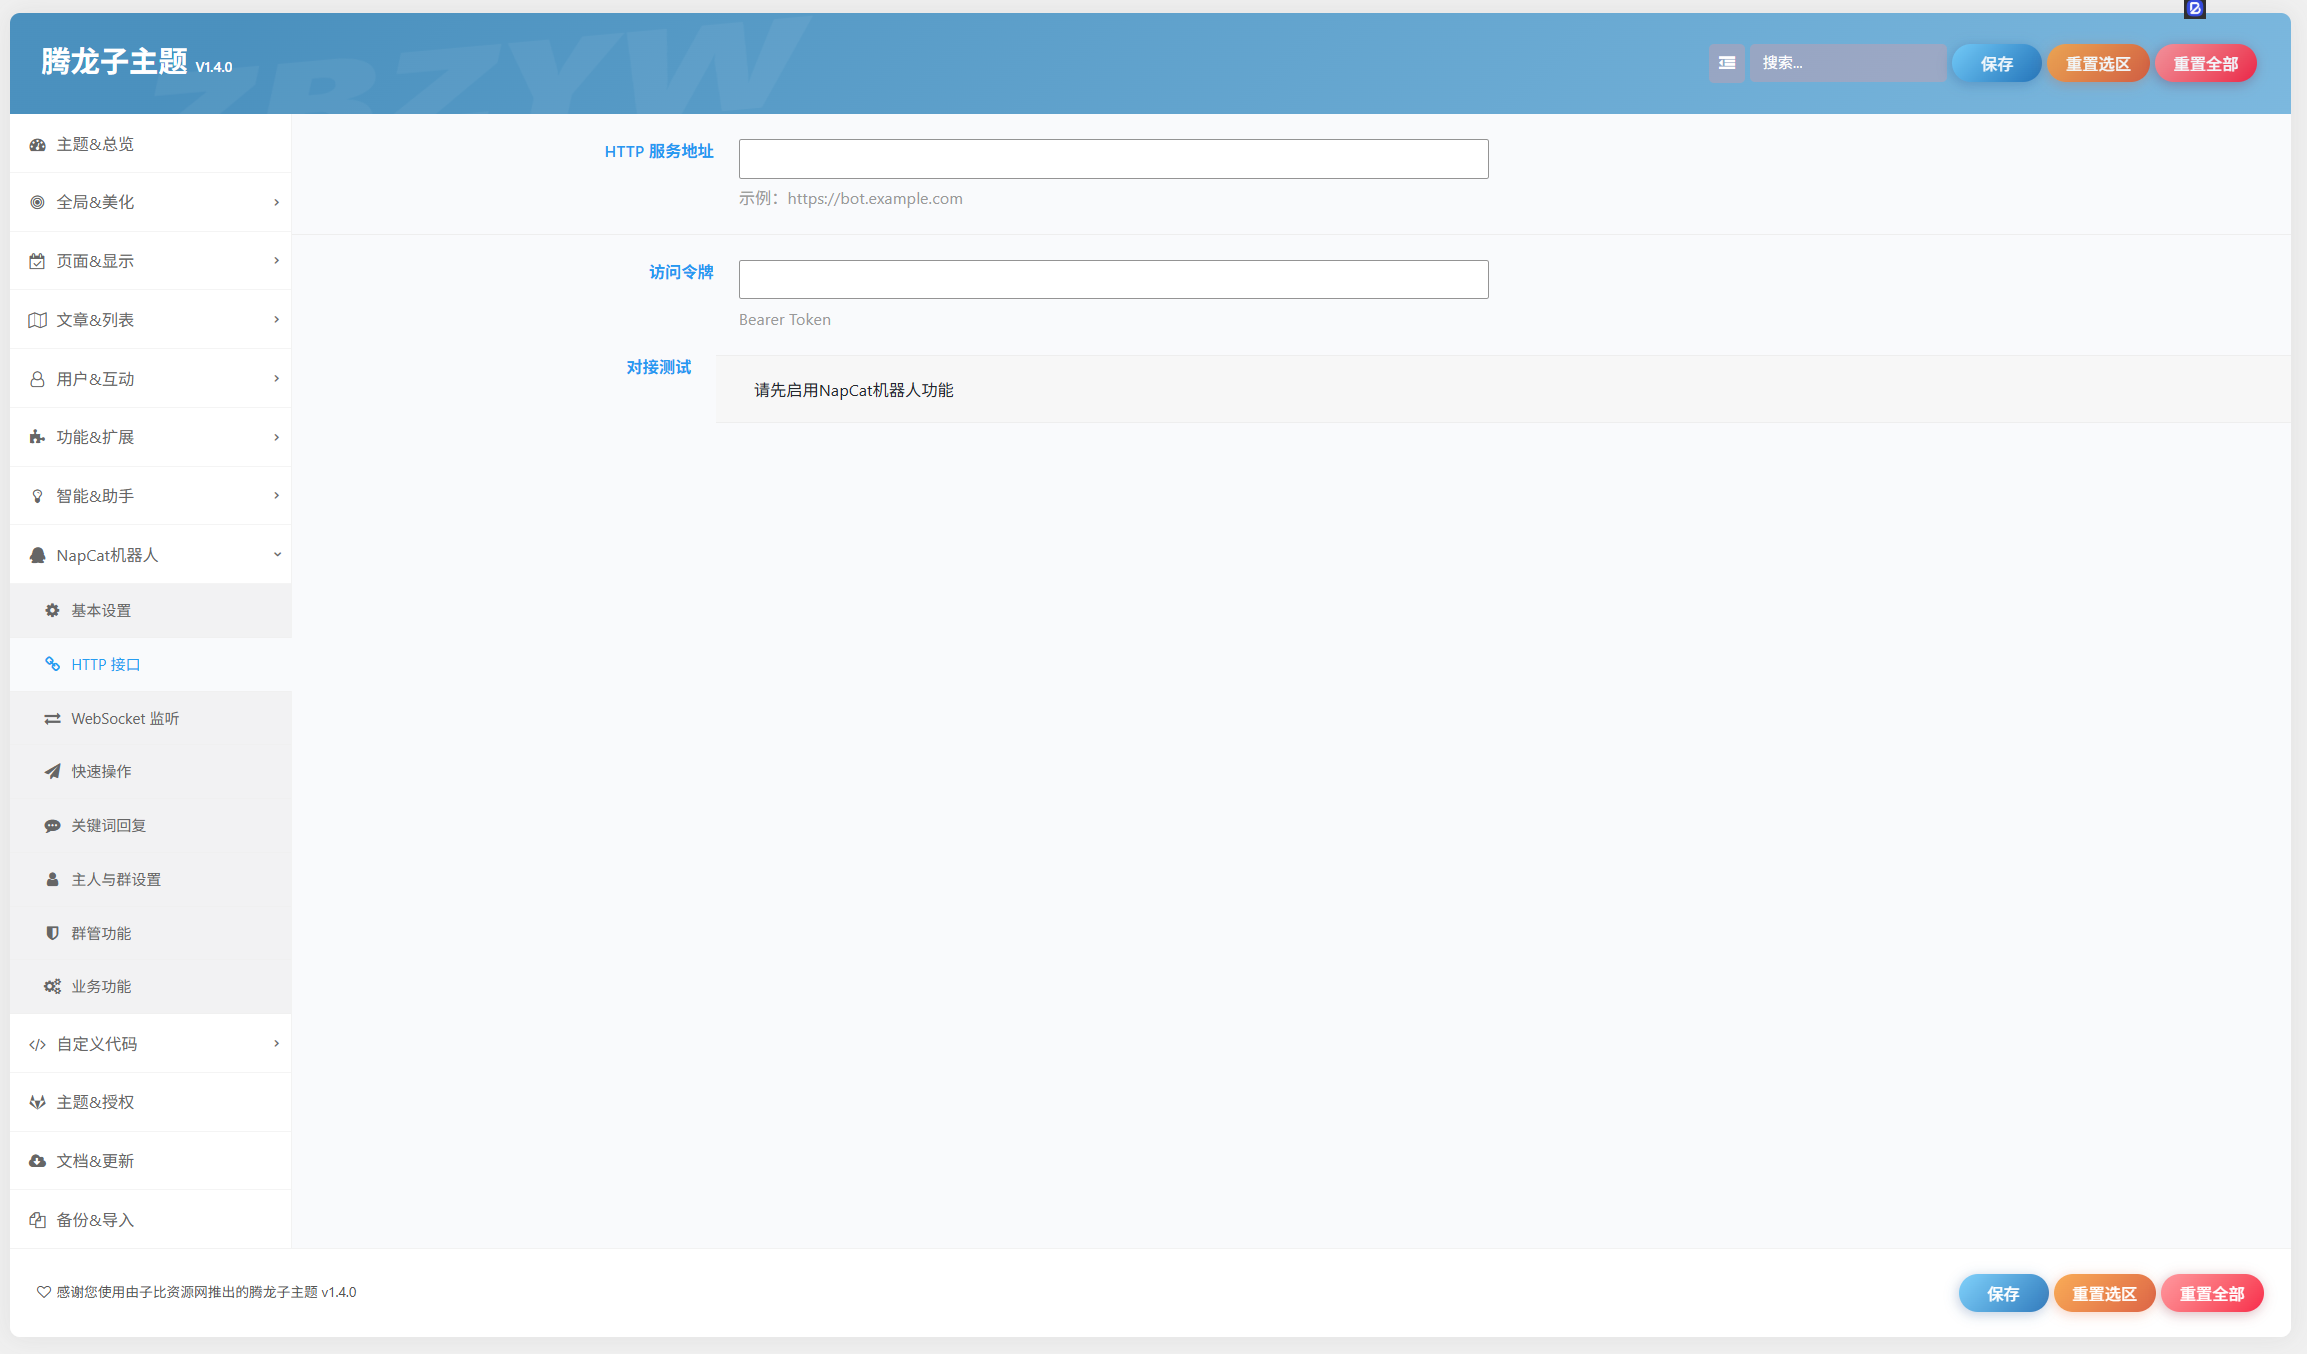Click the top 重置选区 button
This screenshot has width=2307, height=1354.
[2098, 64]
